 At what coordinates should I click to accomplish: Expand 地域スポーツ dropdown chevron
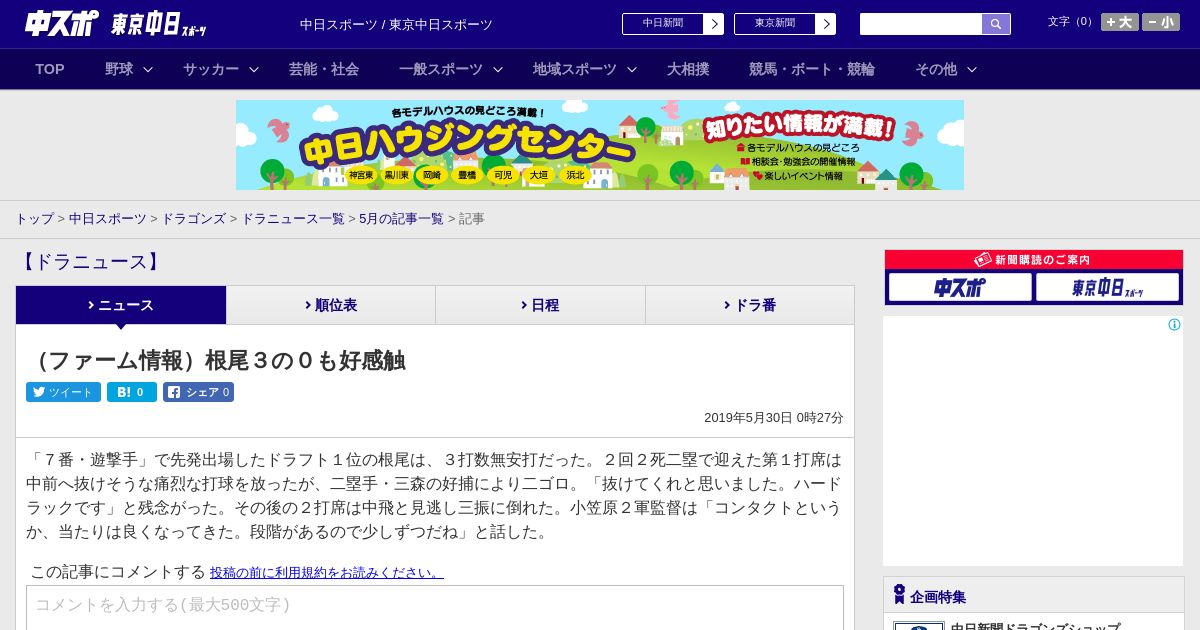click(x=632, y=69)
